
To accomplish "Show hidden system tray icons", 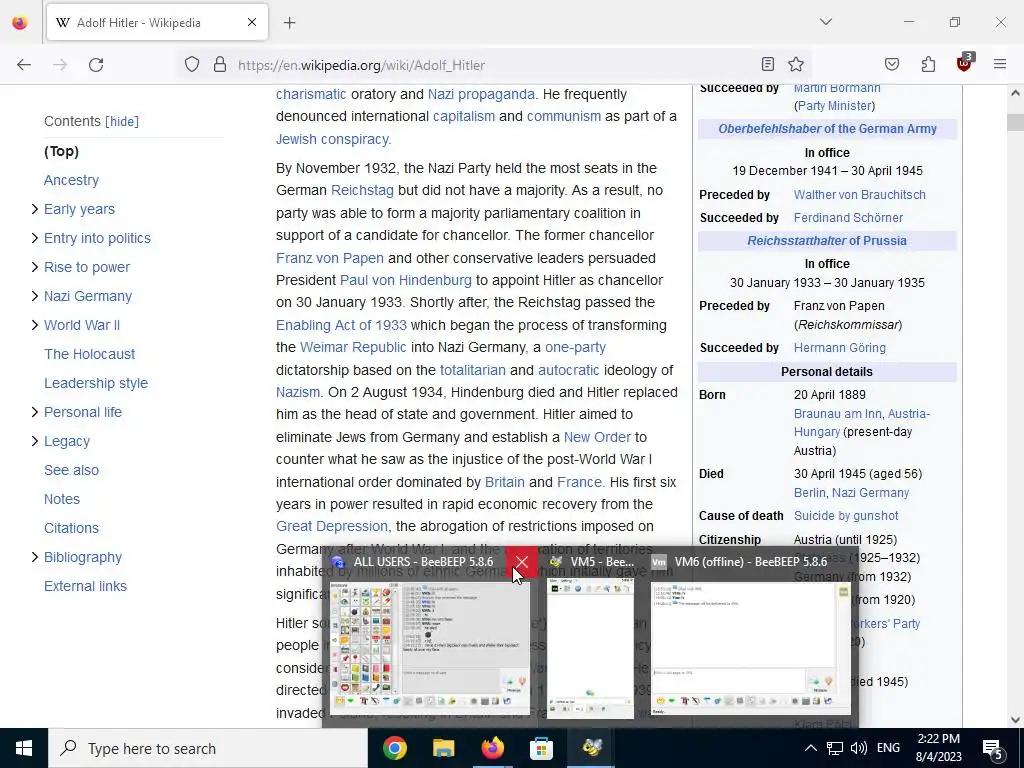I will coord(810,748).
